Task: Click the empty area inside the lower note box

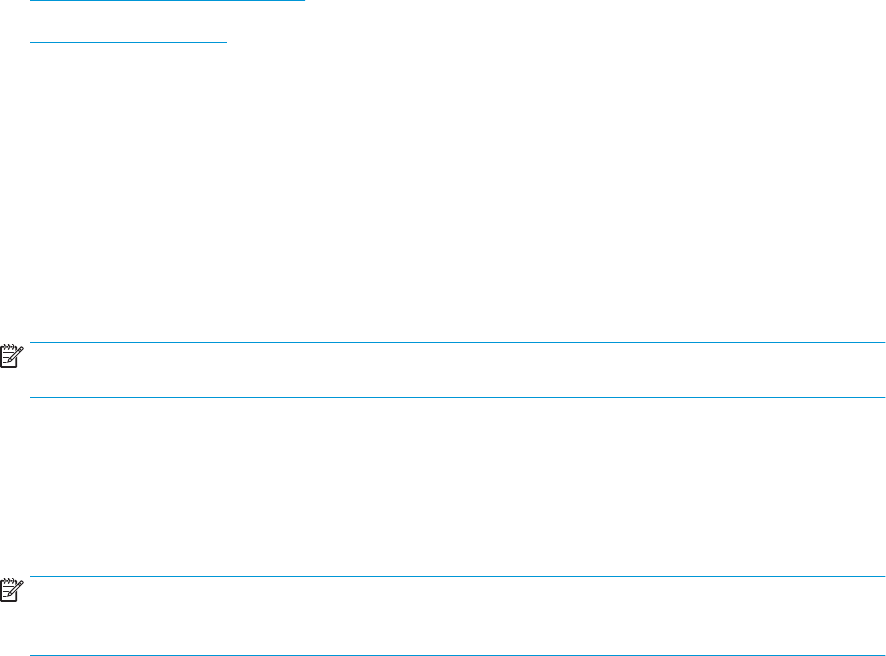Action: pos(457,616)
